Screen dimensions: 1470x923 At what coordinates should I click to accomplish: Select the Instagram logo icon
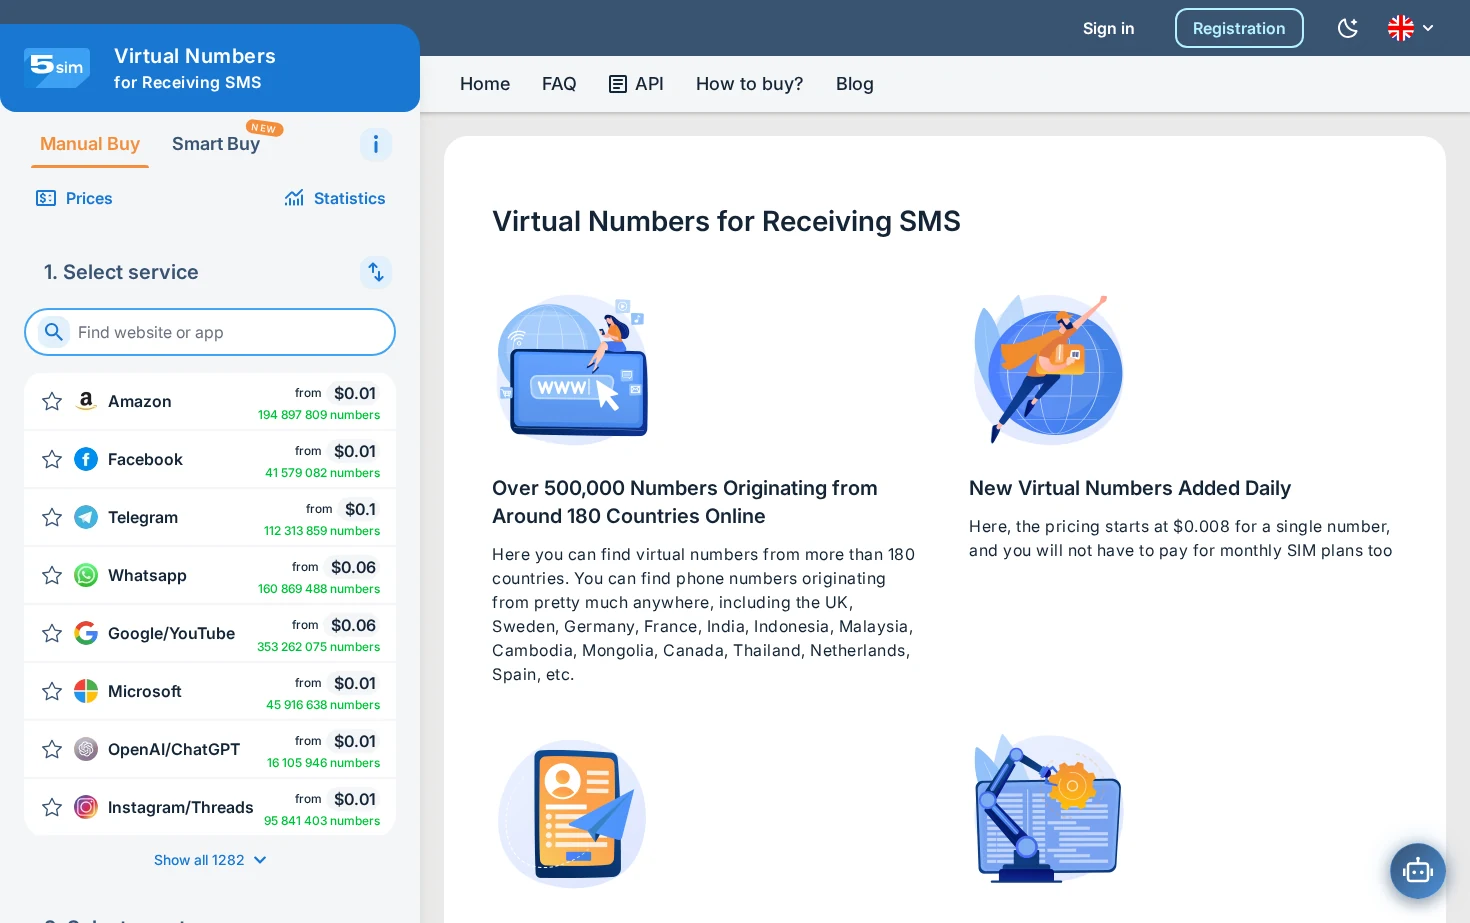click(x=86, y=807)
